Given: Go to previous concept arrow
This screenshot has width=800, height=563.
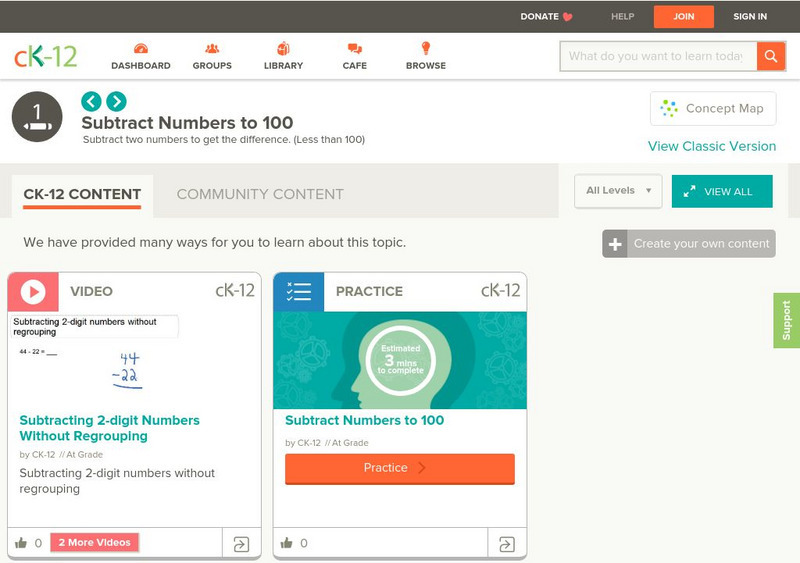Looking at the screenshot, I should coord(91,101).
